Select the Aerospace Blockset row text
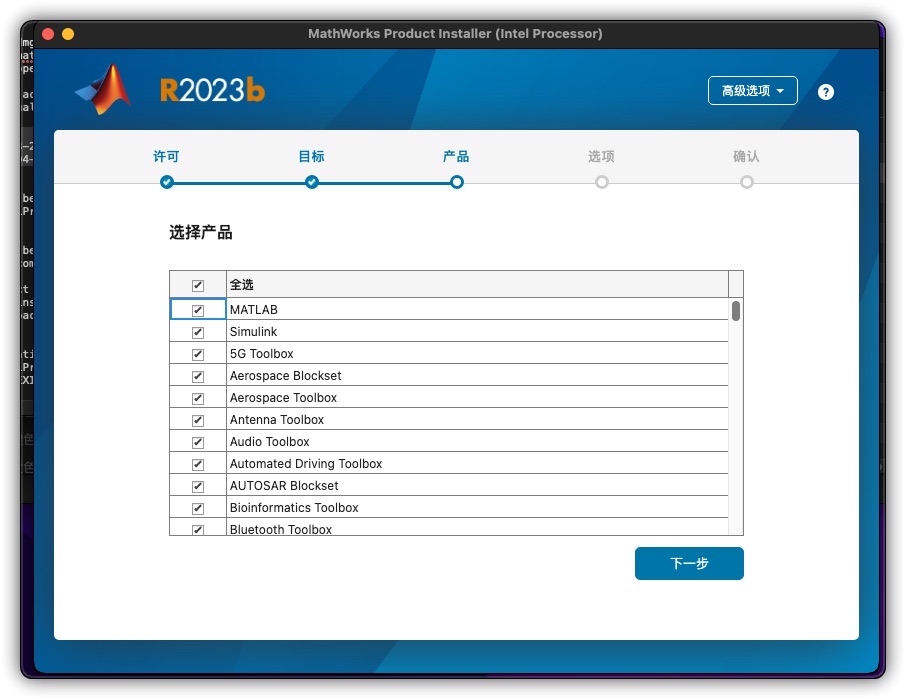Screen dimensions: 906x699 tap(285, 375)
